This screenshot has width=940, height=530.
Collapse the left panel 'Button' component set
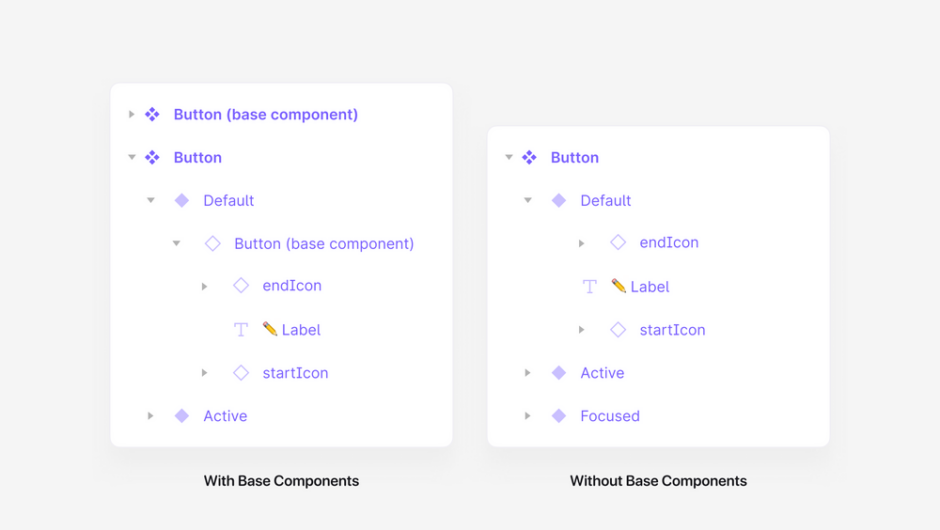131,158
